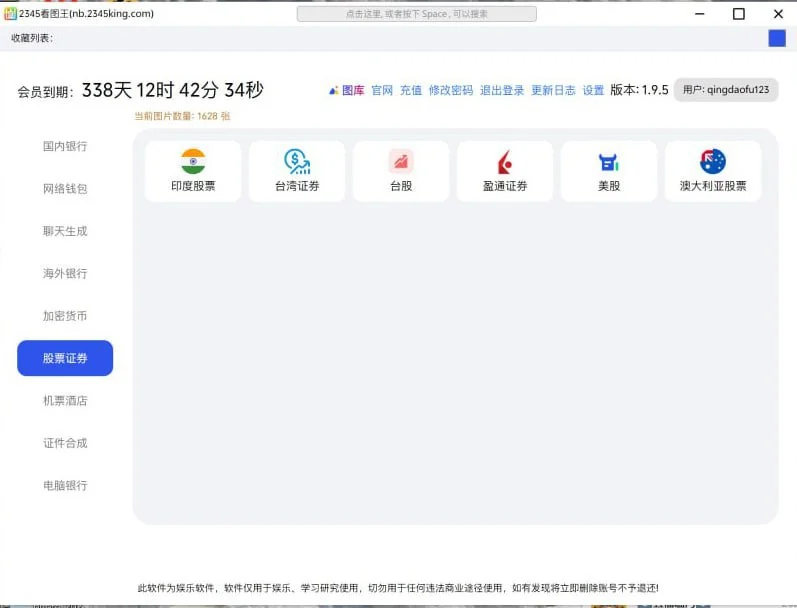Click the 充值 recharge link

point(411,90)
